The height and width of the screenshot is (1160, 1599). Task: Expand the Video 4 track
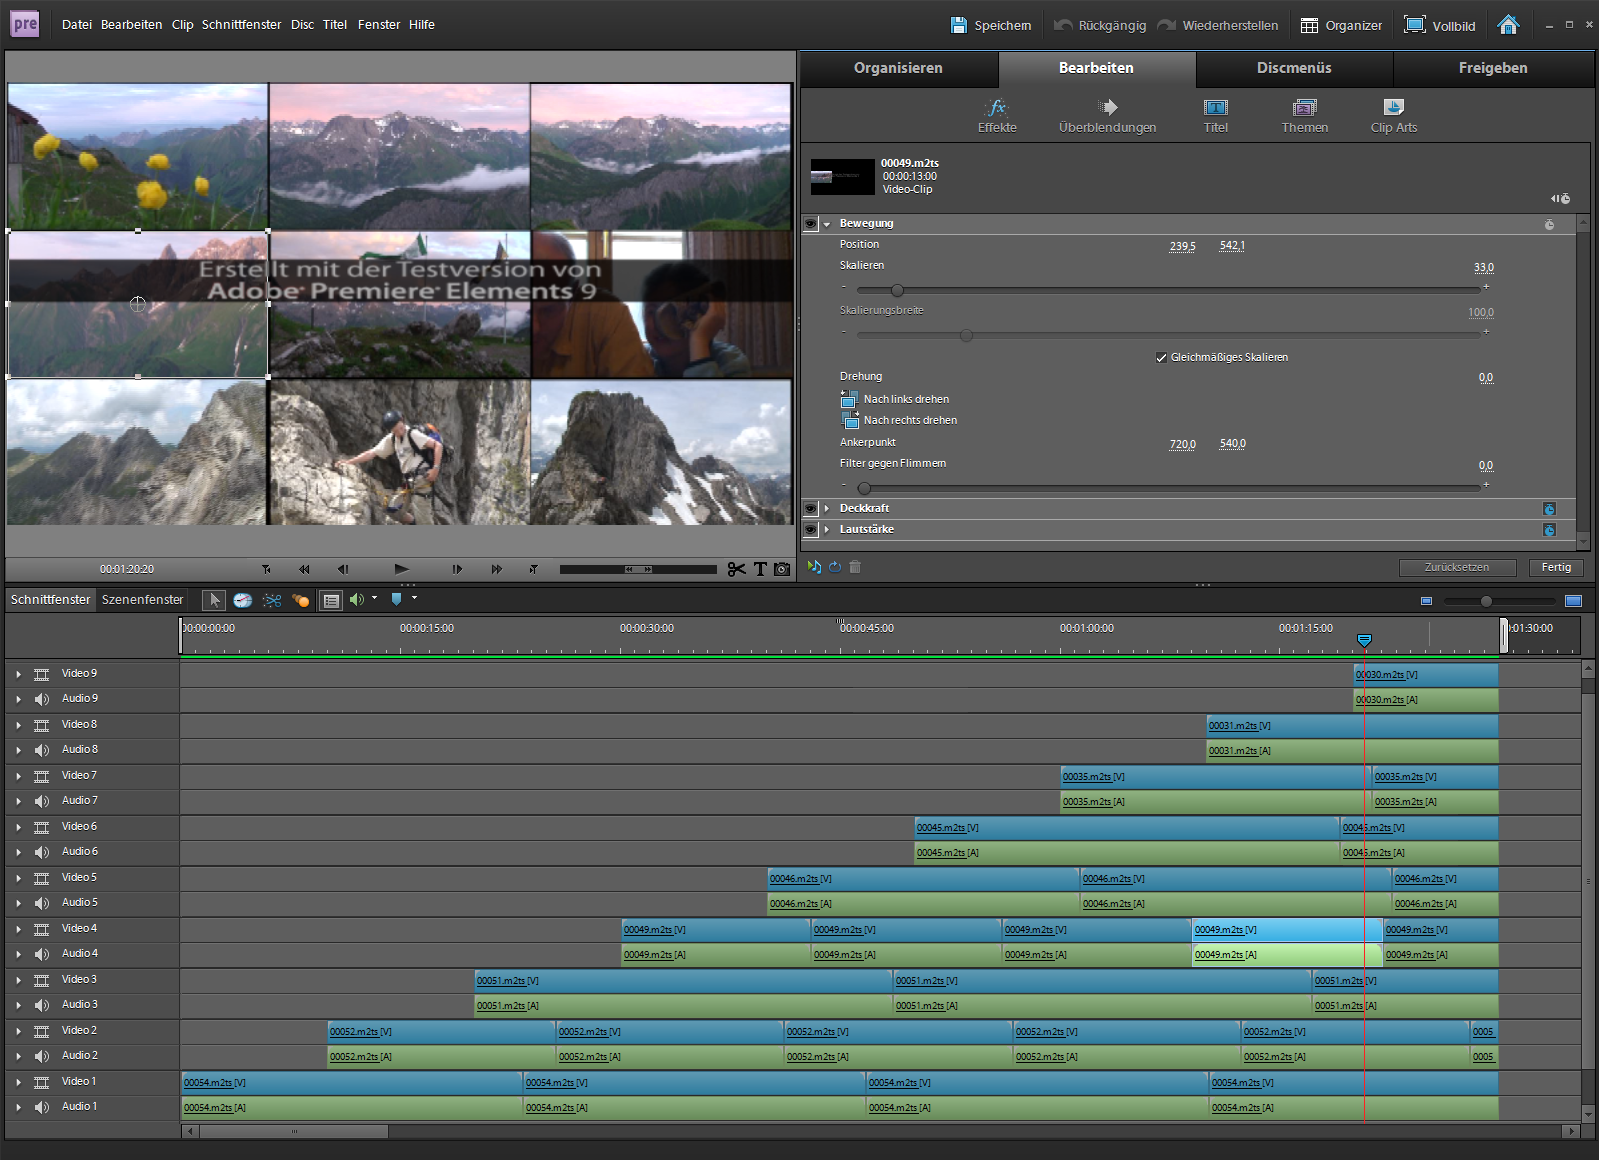18,929
